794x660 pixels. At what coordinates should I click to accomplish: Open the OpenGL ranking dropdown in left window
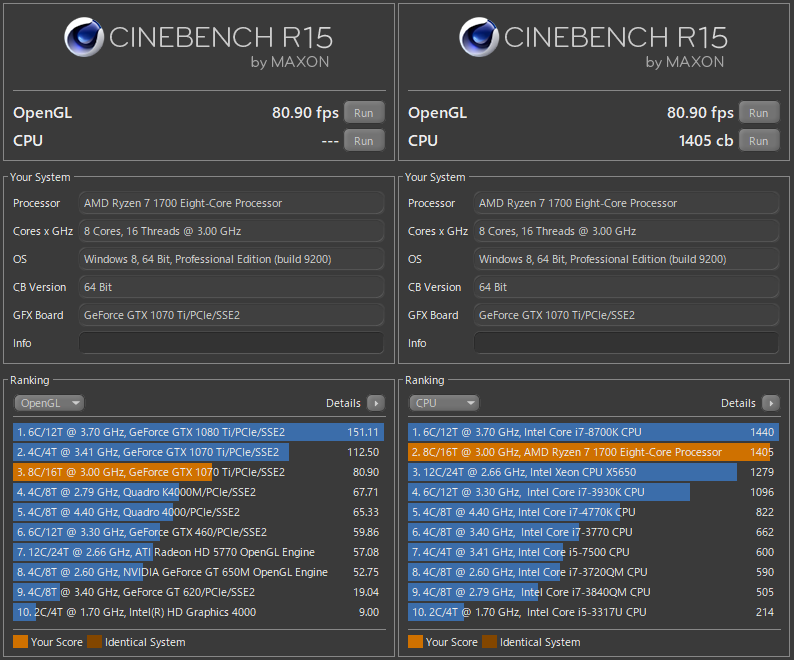coord(49,403)
